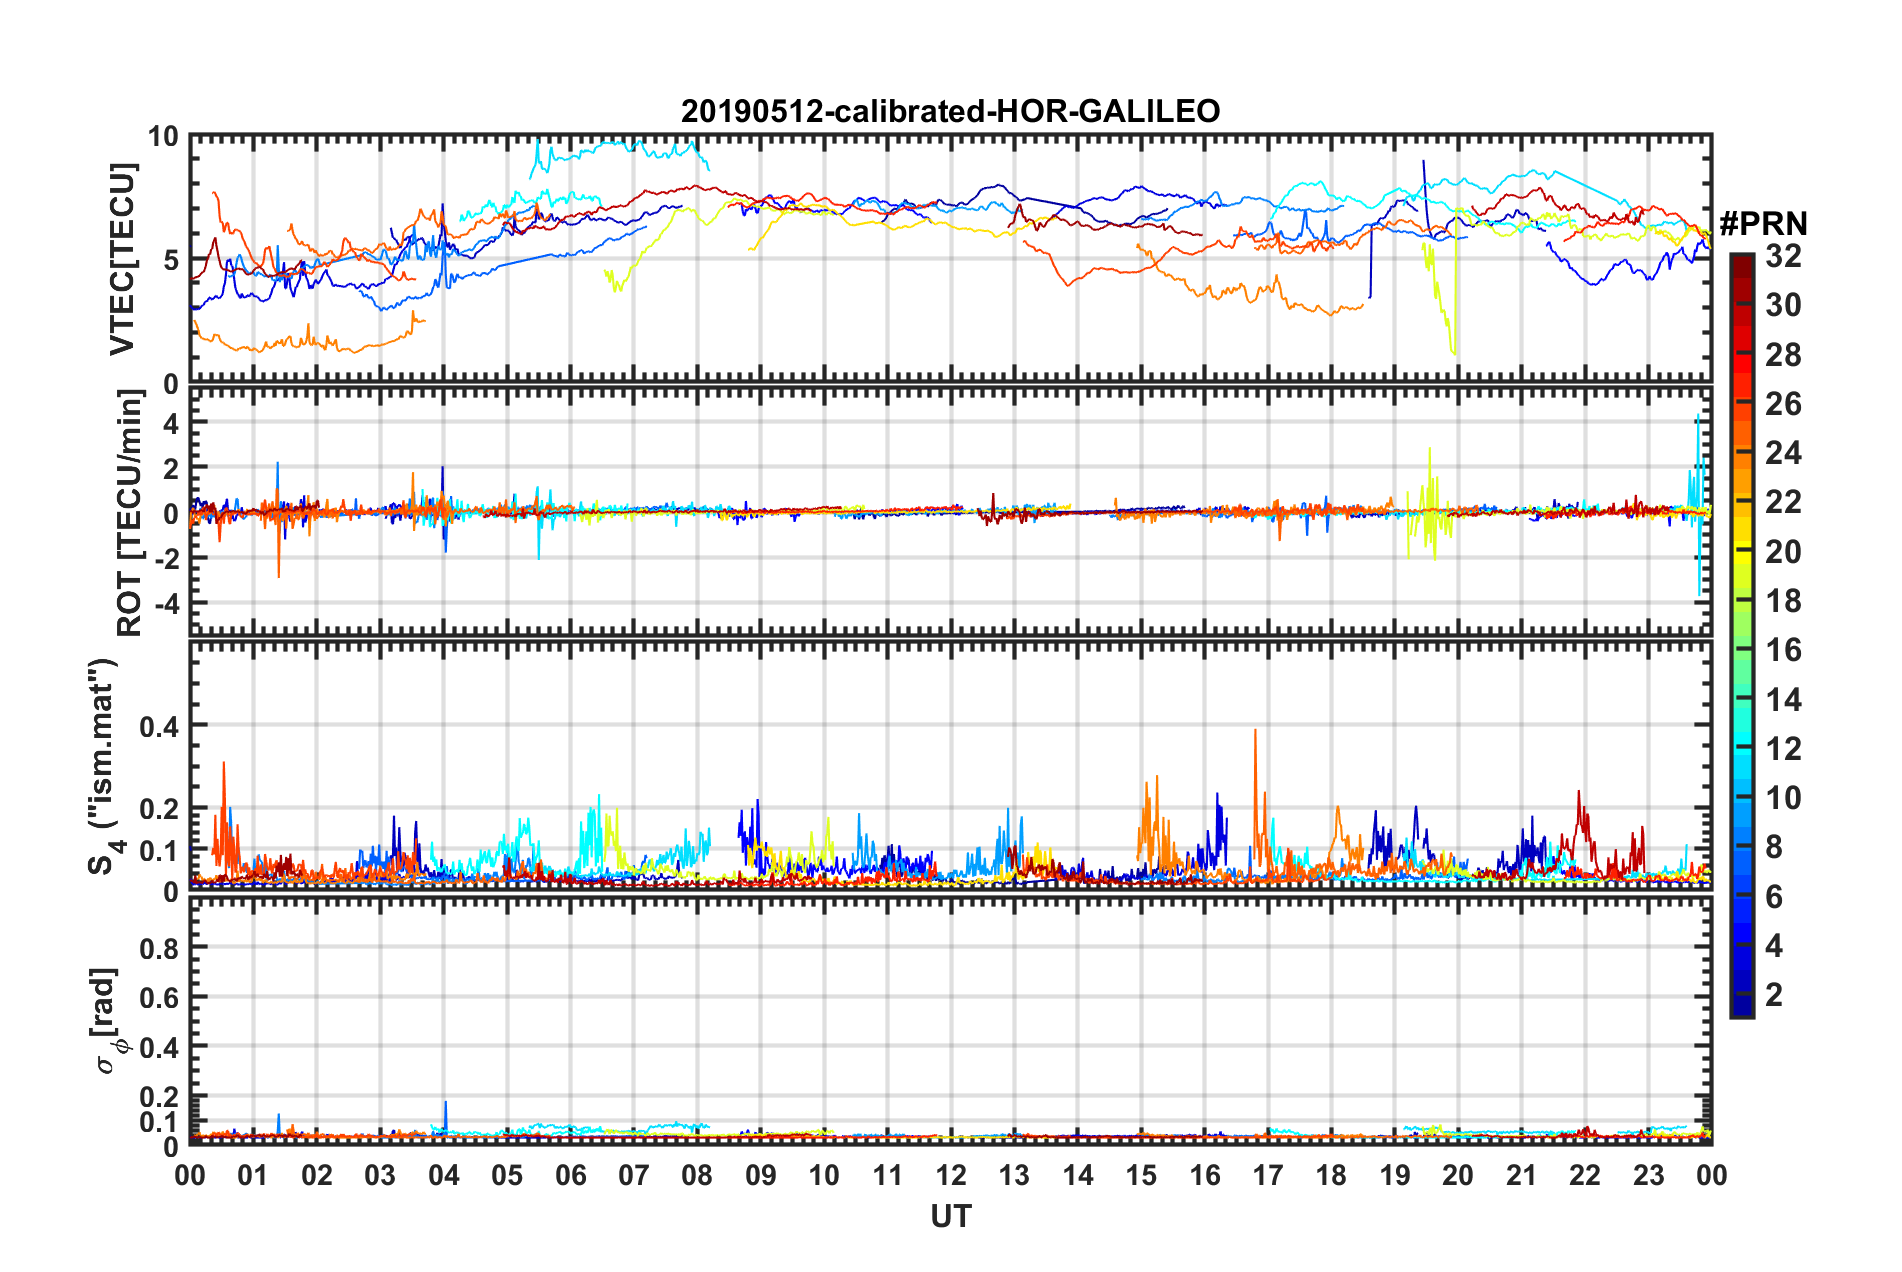Click the "0.6" tick on the σφ axis
The image size is (1902, 1272).
click(x=159, y=998)
